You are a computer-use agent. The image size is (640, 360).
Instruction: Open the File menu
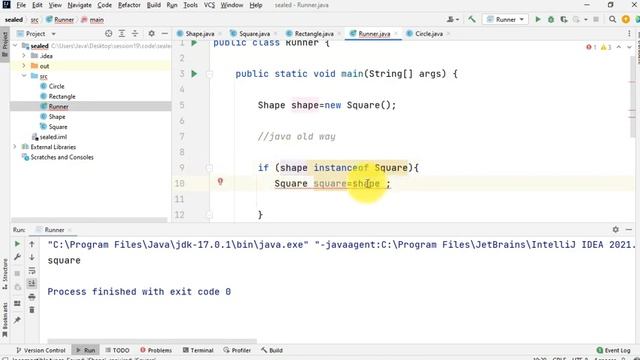(21, 5)
